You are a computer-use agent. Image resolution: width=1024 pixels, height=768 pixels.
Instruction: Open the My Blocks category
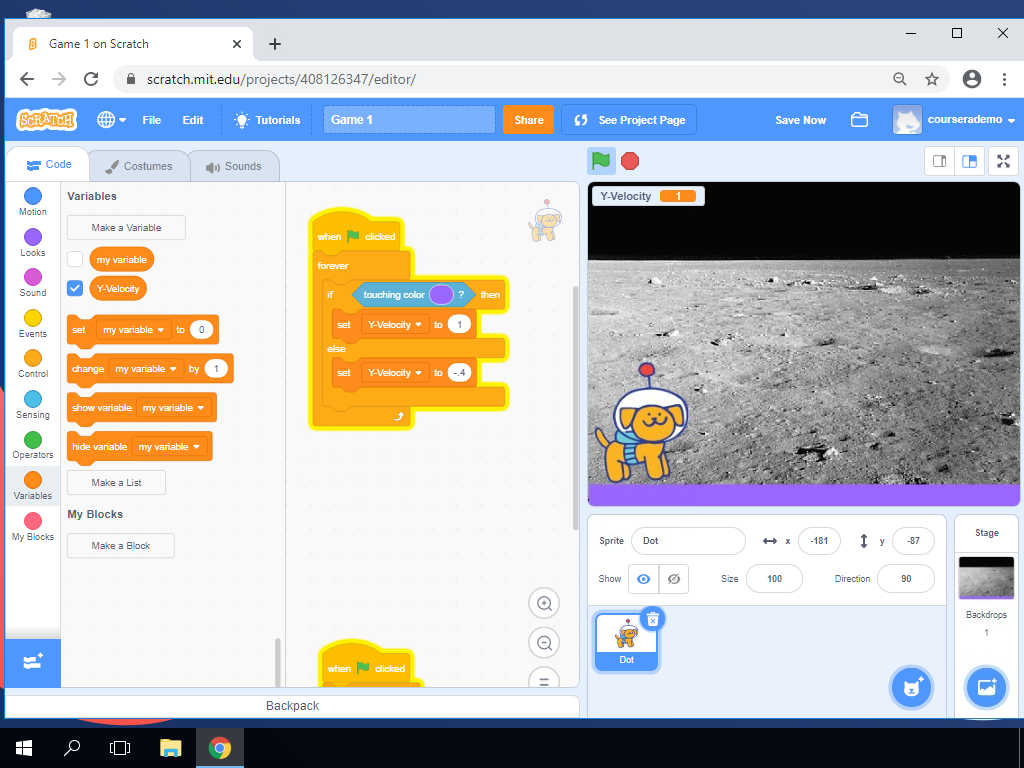click(33, 527)
